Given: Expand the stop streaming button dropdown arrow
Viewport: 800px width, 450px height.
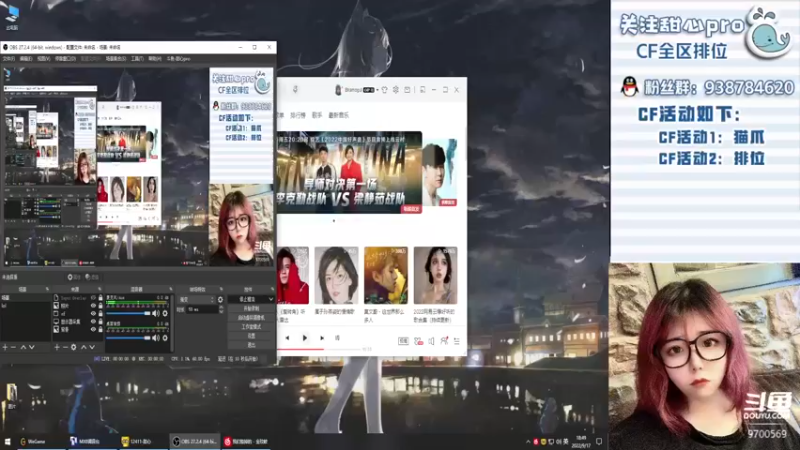Looking at the screenshot, I should click(270, 299).
